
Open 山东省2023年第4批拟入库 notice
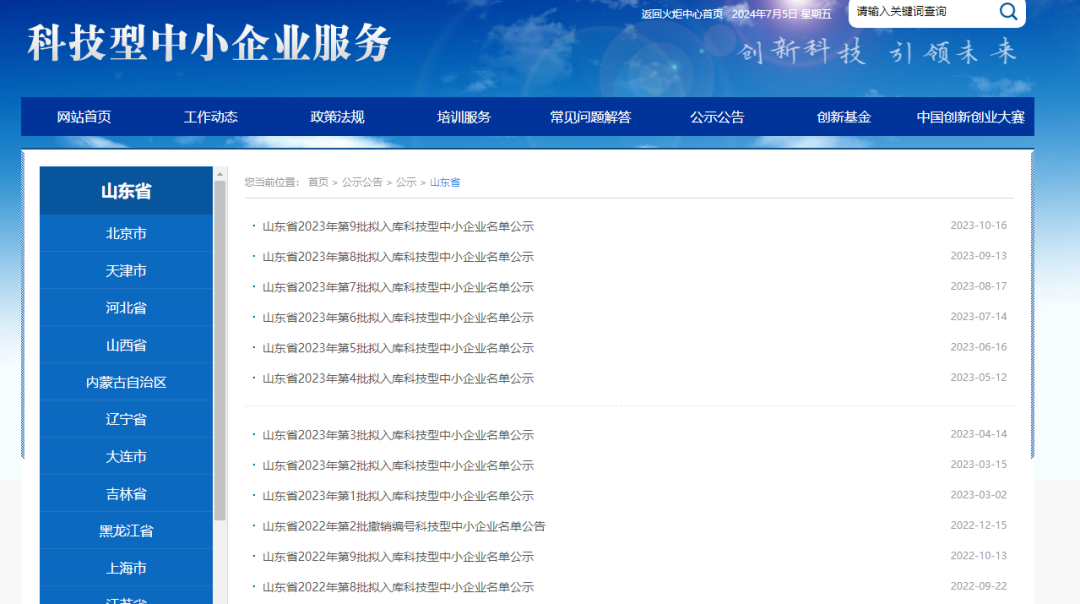pos(398,379)
